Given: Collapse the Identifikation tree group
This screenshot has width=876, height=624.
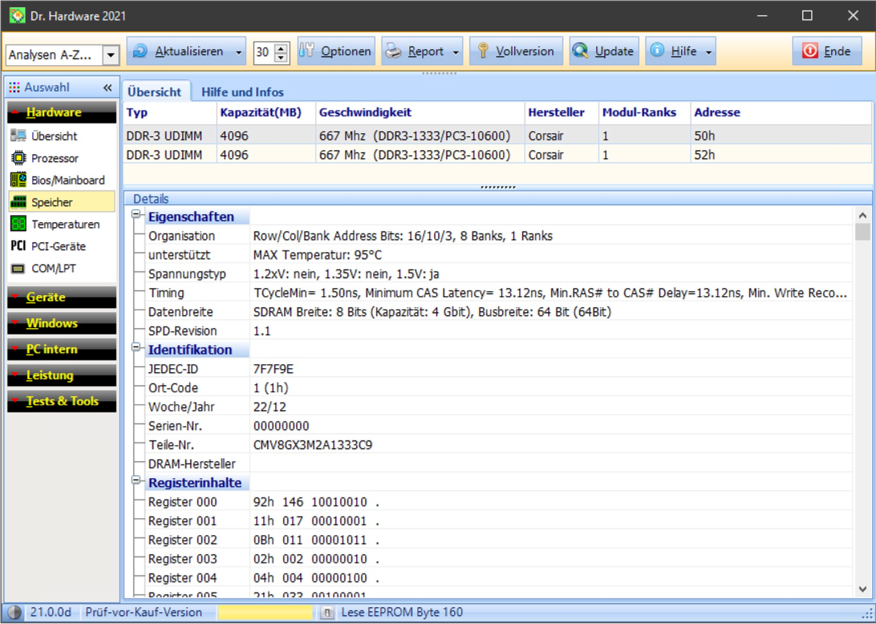Looking at the screenshot, I should pos(137,349).
